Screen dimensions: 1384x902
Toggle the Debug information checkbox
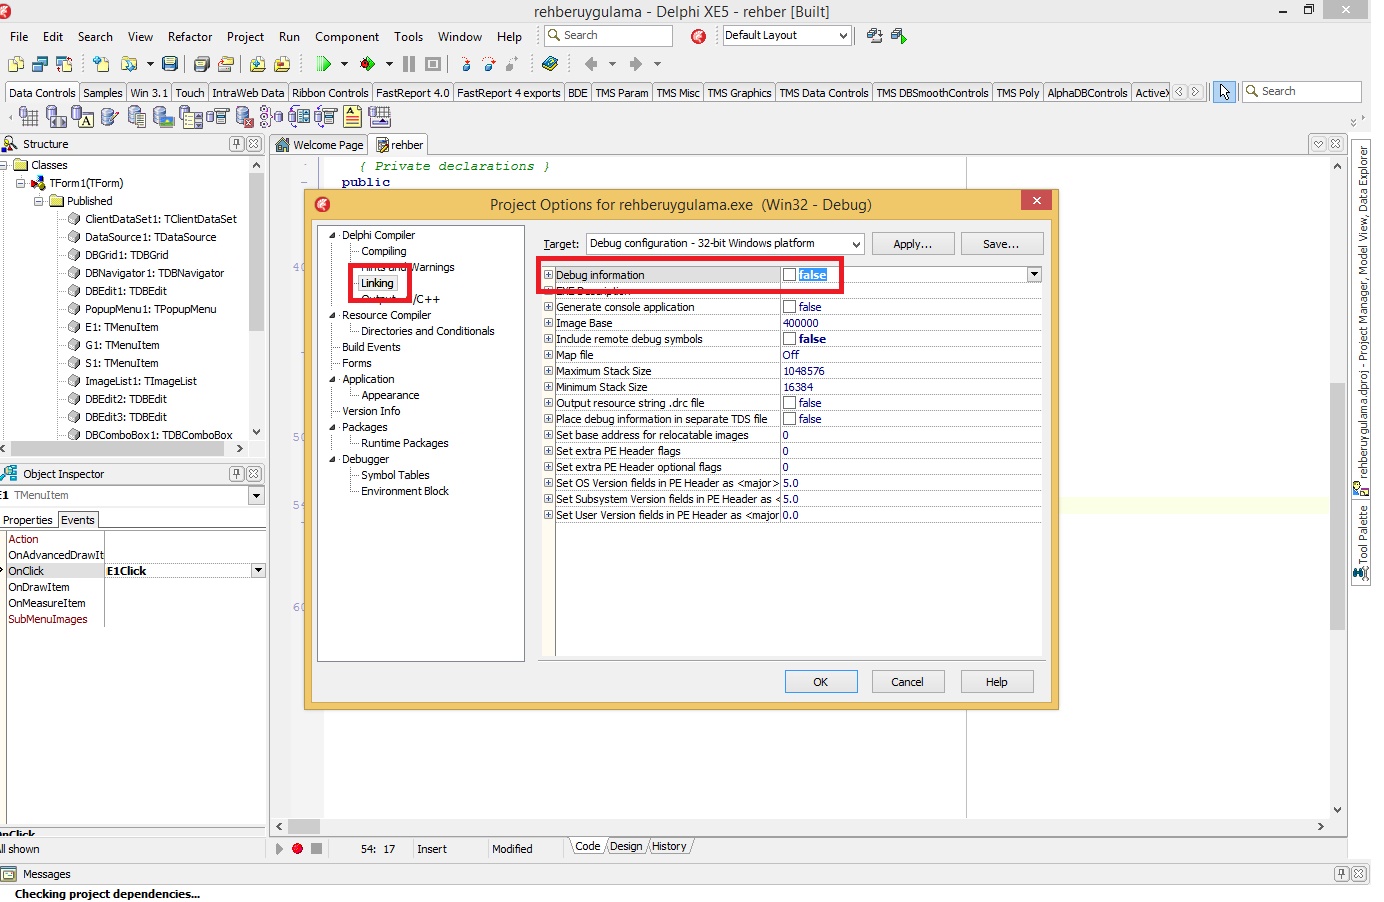pos(790,275)
